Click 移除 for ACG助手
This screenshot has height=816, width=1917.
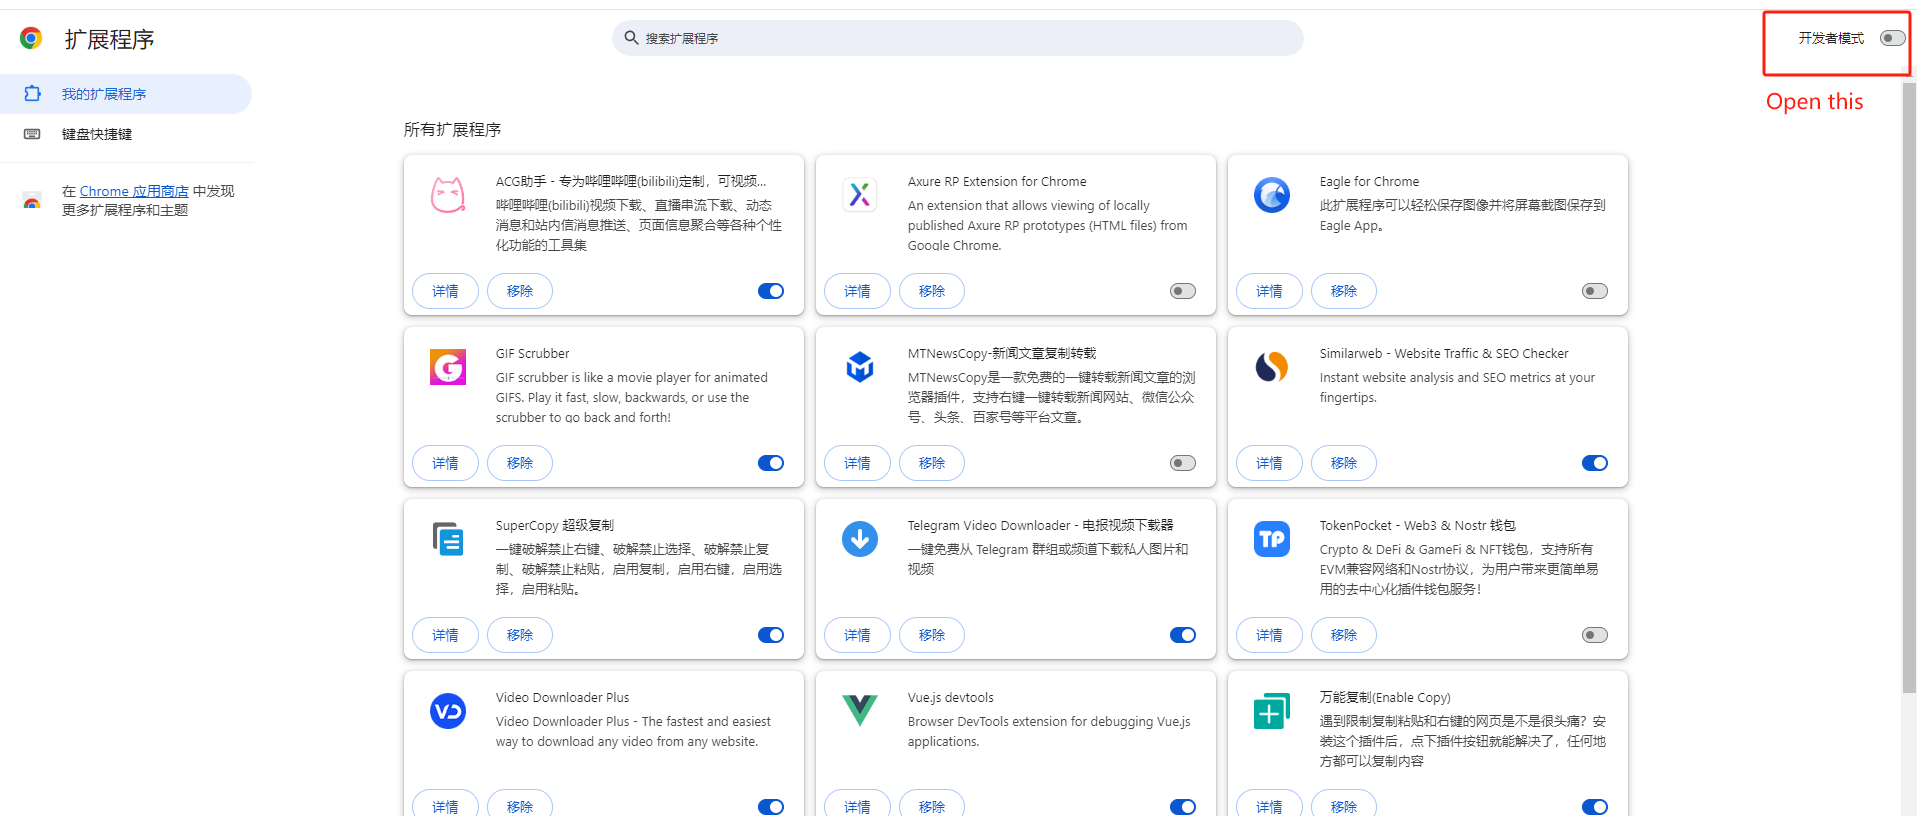pyautogui.click(x=520, y=291)
